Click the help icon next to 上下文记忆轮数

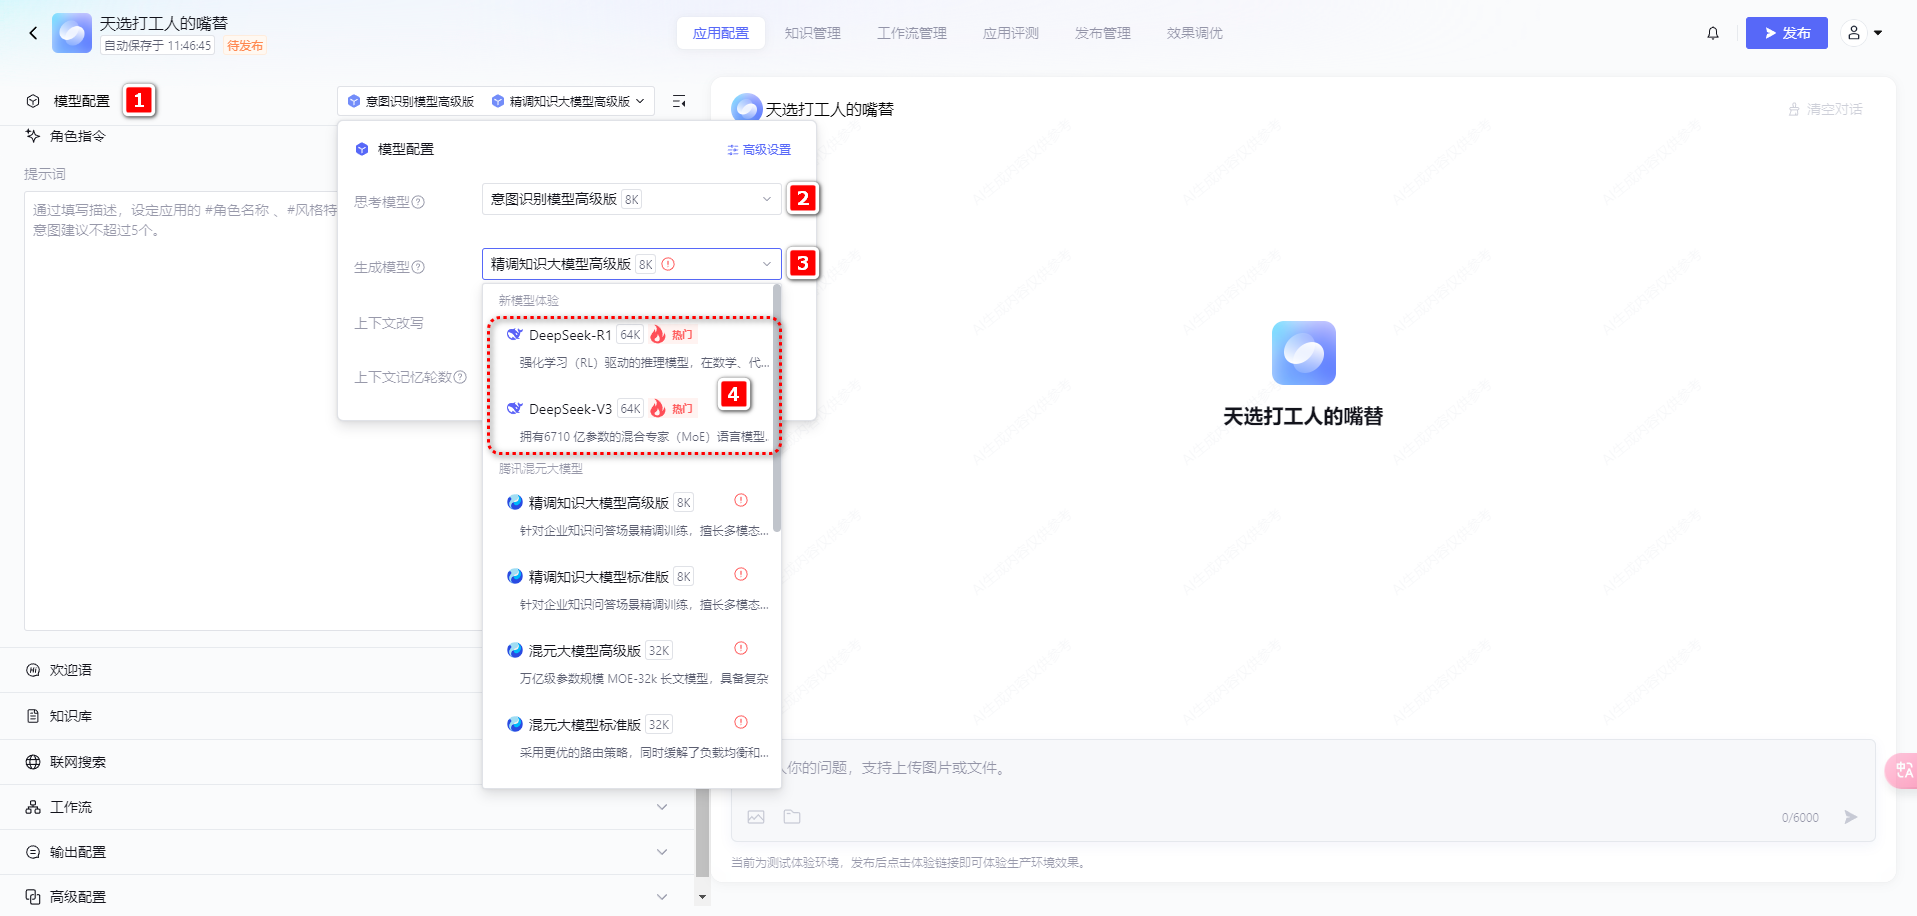(460, 377)
